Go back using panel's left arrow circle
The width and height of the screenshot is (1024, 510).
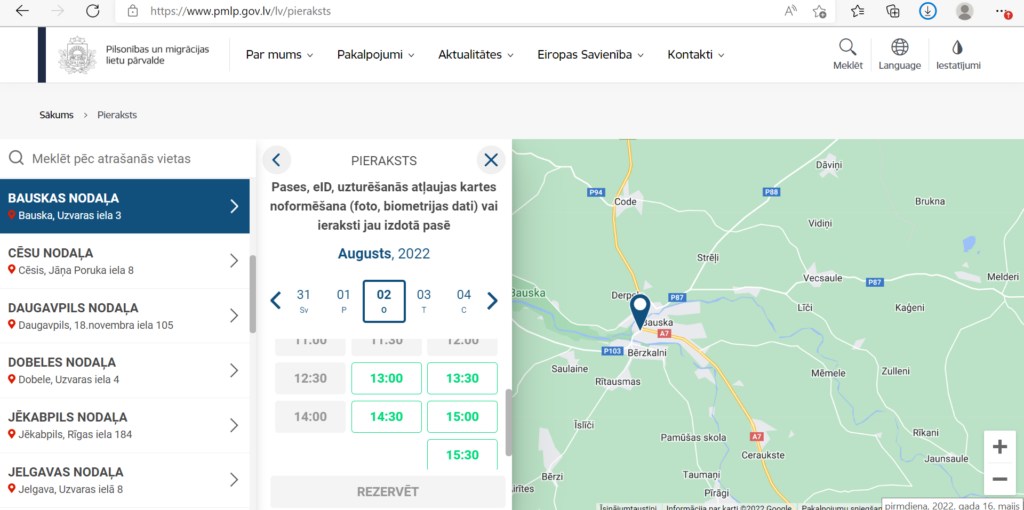277,160
